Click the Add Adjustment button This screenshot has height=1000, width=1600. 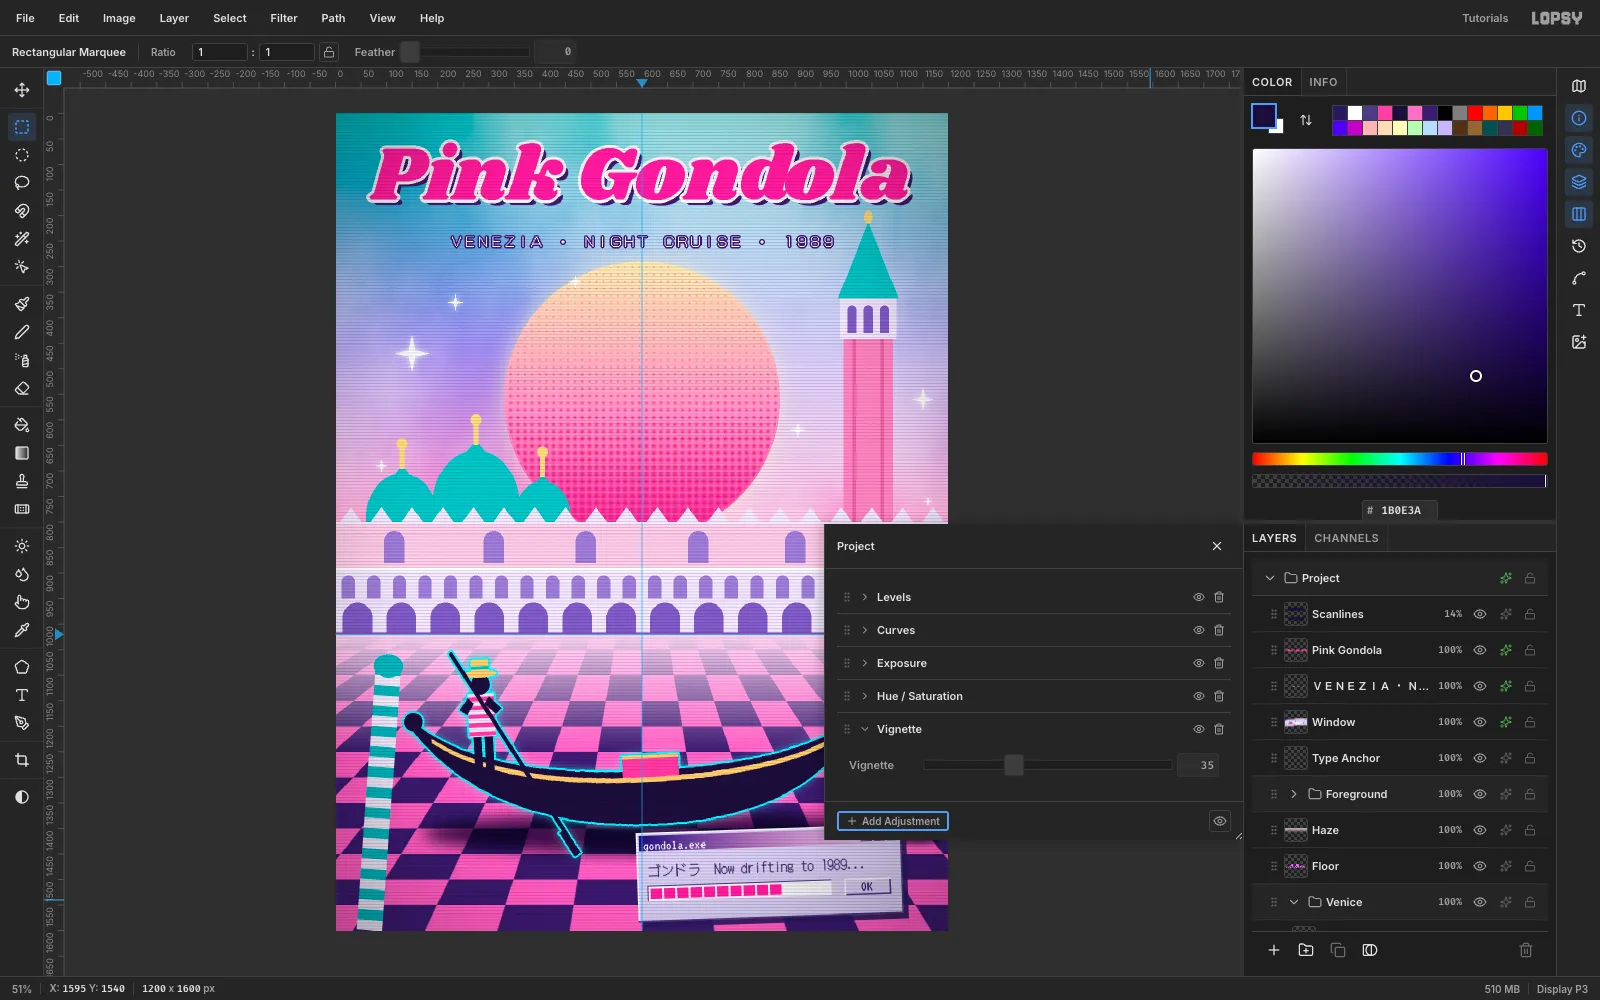click(x=893, y=821)
